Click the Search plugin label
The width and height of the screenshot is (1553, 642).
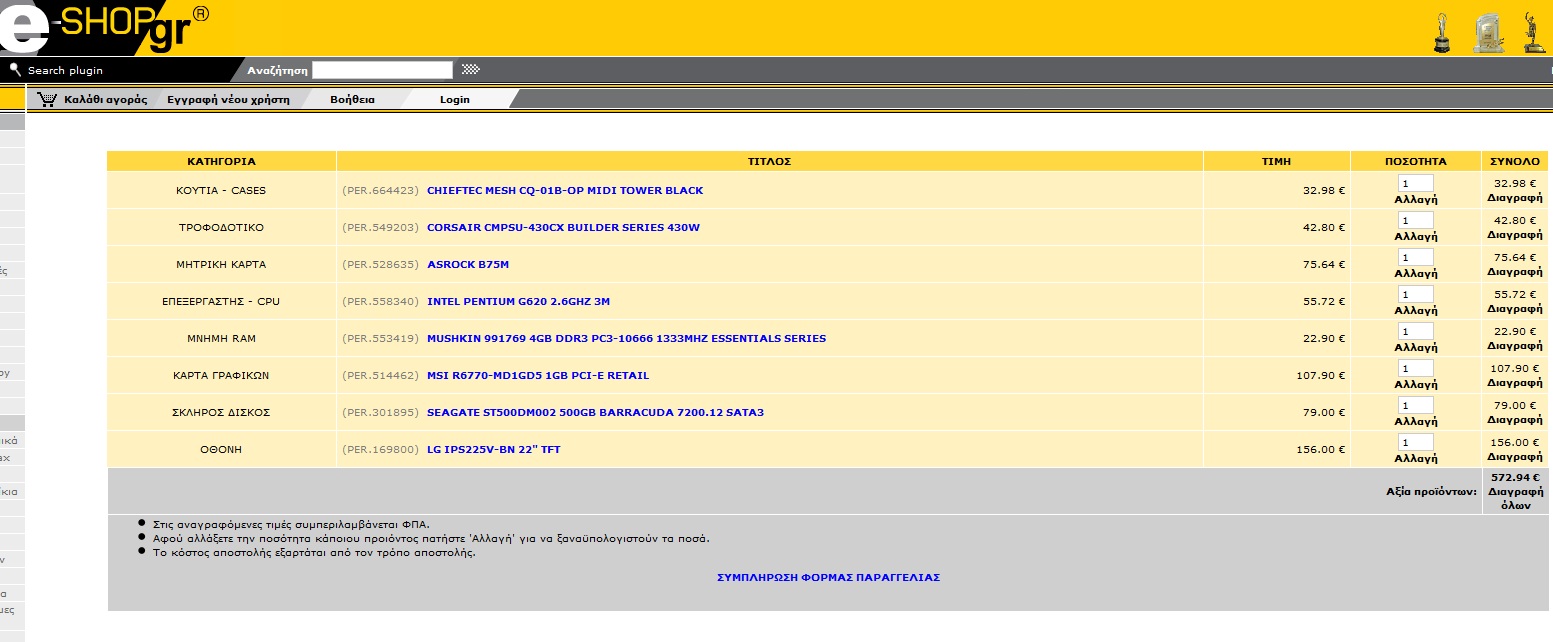pyautogui.click(x=65, y=70)
